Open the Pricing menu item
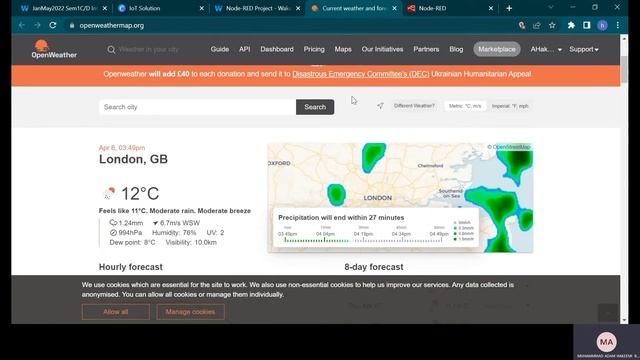 point(314,49)
